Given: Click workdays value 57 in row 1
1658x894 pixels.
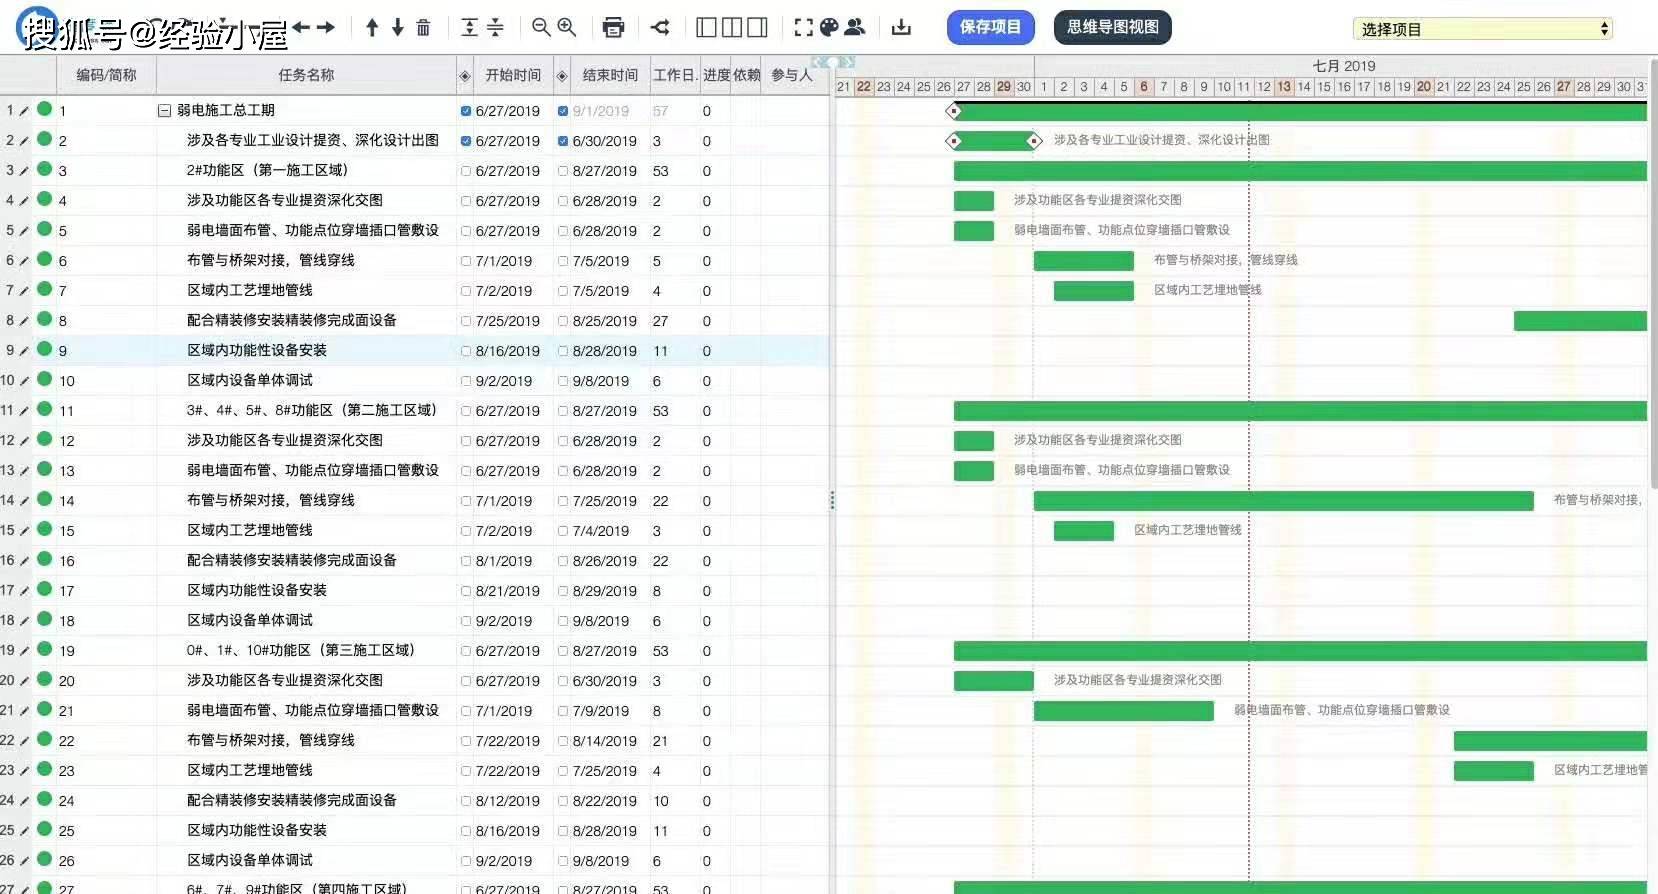Looking at the screenshot, I should (x=660, y=111).
